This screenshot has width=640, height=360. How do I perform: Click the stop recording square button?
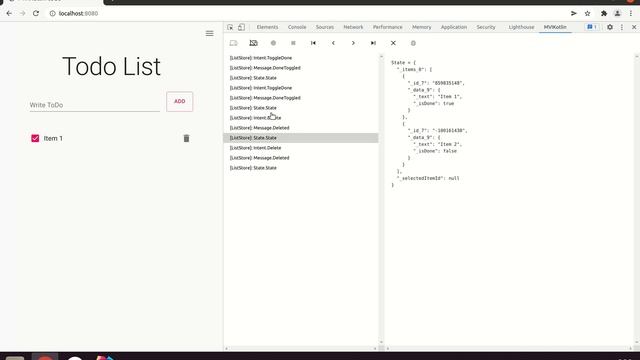[293, 43]
